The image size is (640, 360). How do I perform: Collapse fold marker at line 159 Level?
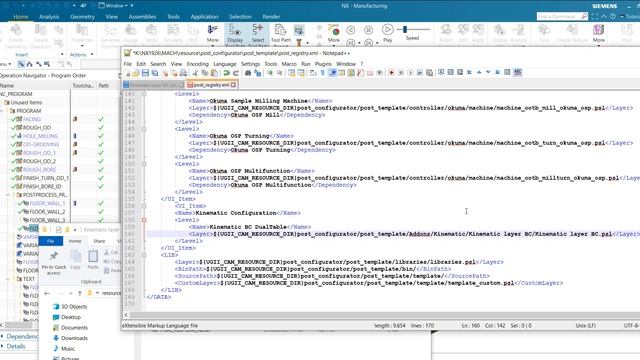(x=144, y=220)
